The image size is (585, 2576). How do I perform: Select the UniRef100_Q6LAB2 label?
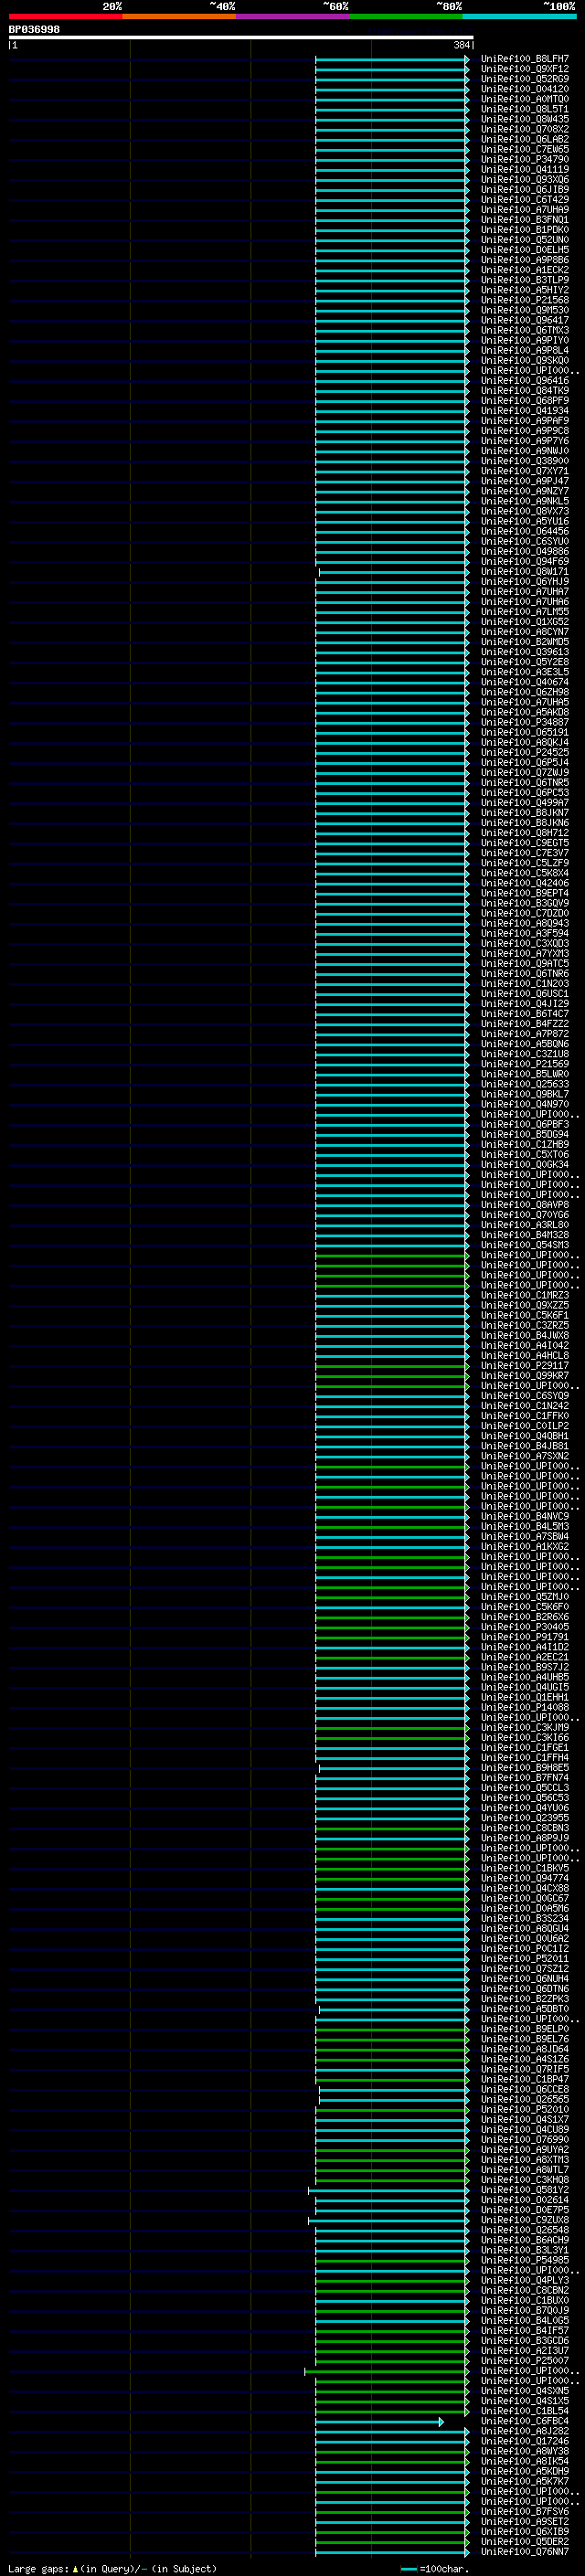(x=524, y=139)
